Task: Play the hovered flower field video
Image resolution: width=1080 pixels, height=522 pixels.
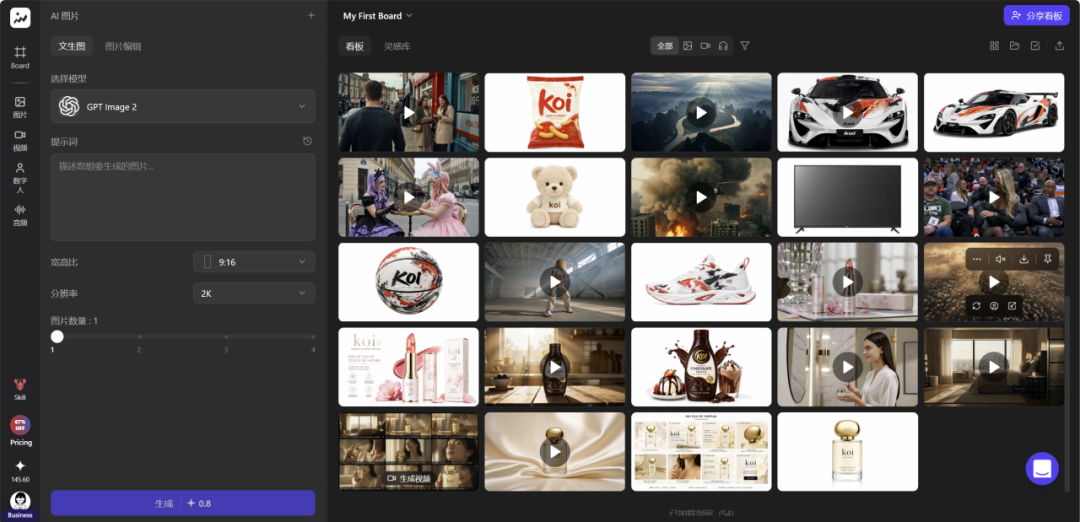Action: point(994,282)
